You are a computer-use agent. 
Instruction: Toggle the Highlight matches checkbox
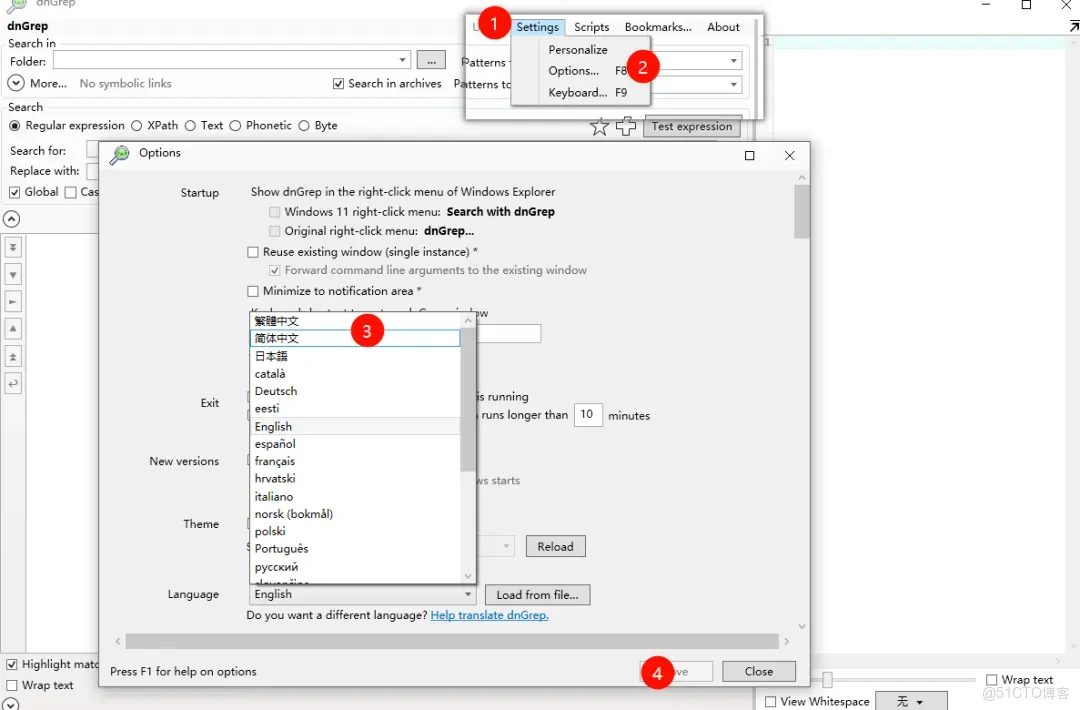click(x=12, y=665)
